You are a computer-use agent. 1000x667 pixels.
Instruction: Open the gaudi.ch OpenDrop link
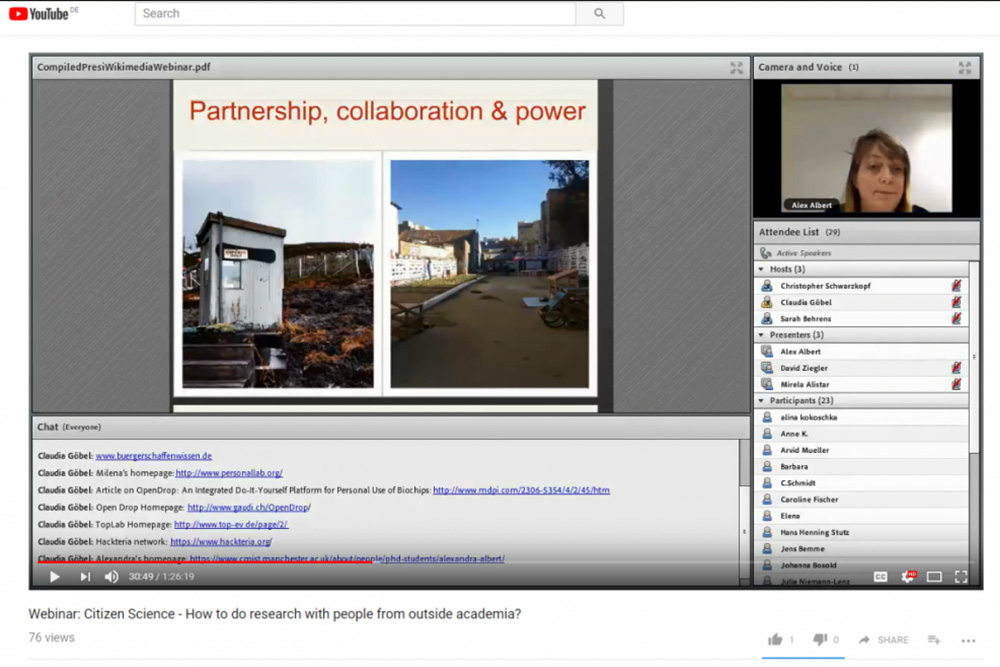249,508
